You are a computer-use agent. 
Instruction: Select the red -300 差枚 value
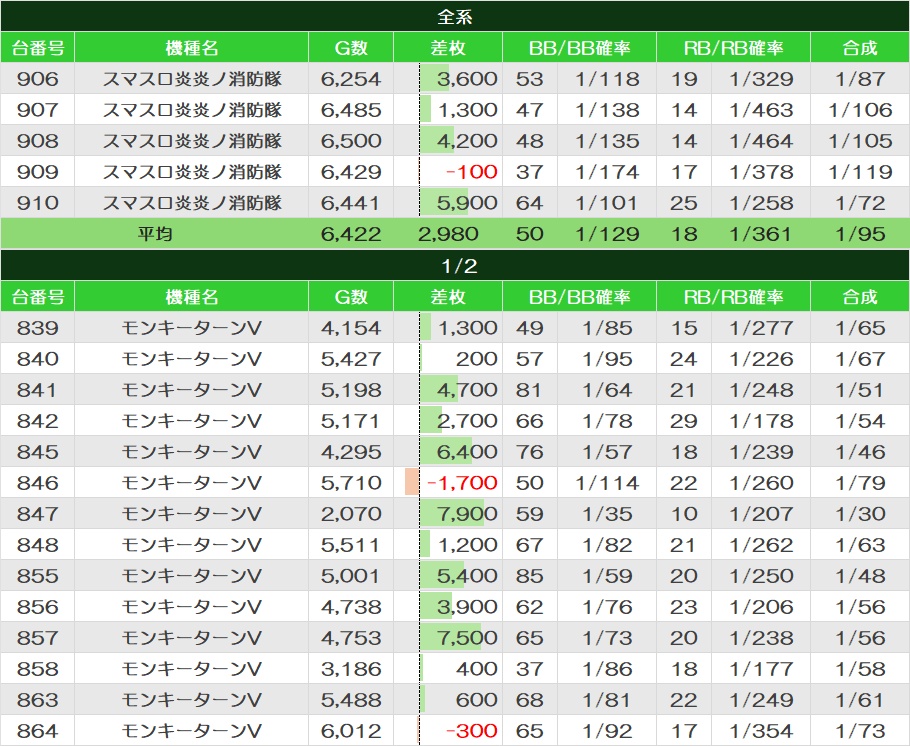click(471, 731)
